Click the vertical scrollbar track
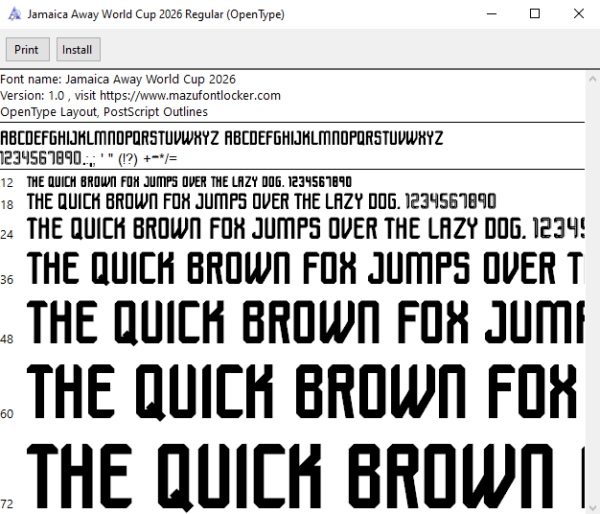 pos(592,293)
